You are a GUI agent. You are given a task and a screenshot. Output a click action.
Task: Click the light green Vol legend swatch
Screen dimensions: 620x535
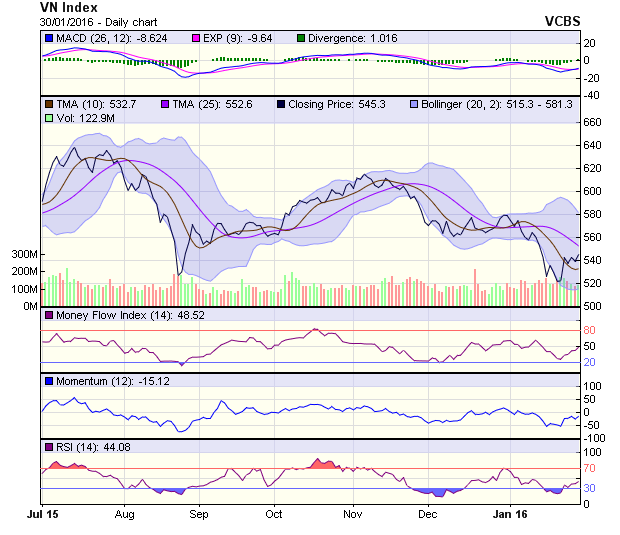point(48,119)
